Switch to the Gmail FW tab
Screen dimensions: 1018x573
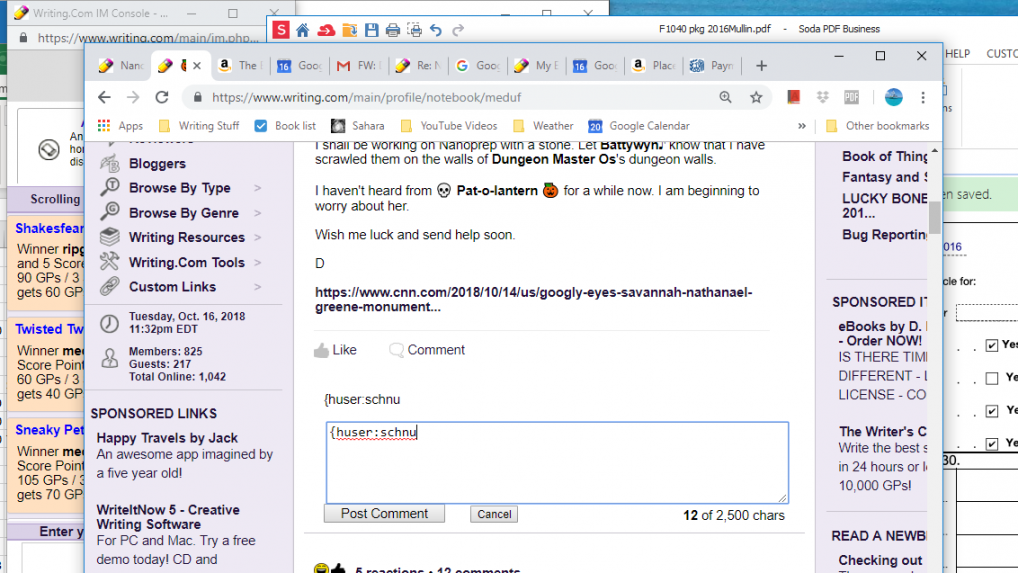click(x=356, y=66)
